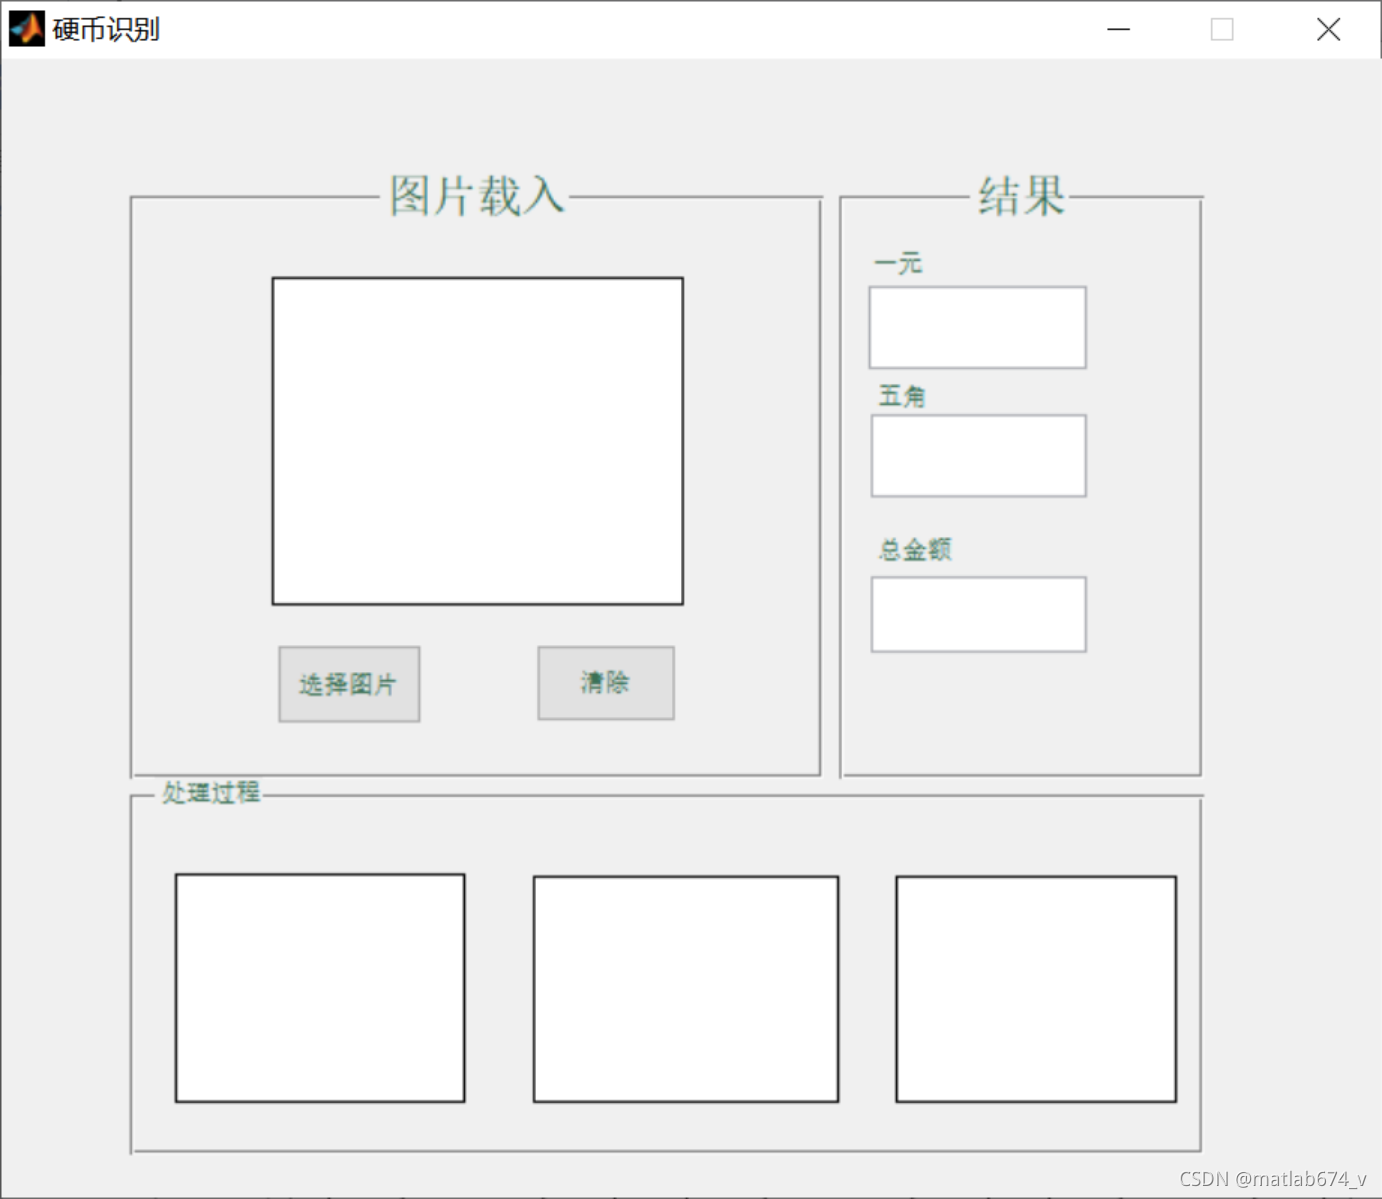Click the 一元 label
Image resolution: width=1382 pixels, height=1199 pixels.
(898, 264)
